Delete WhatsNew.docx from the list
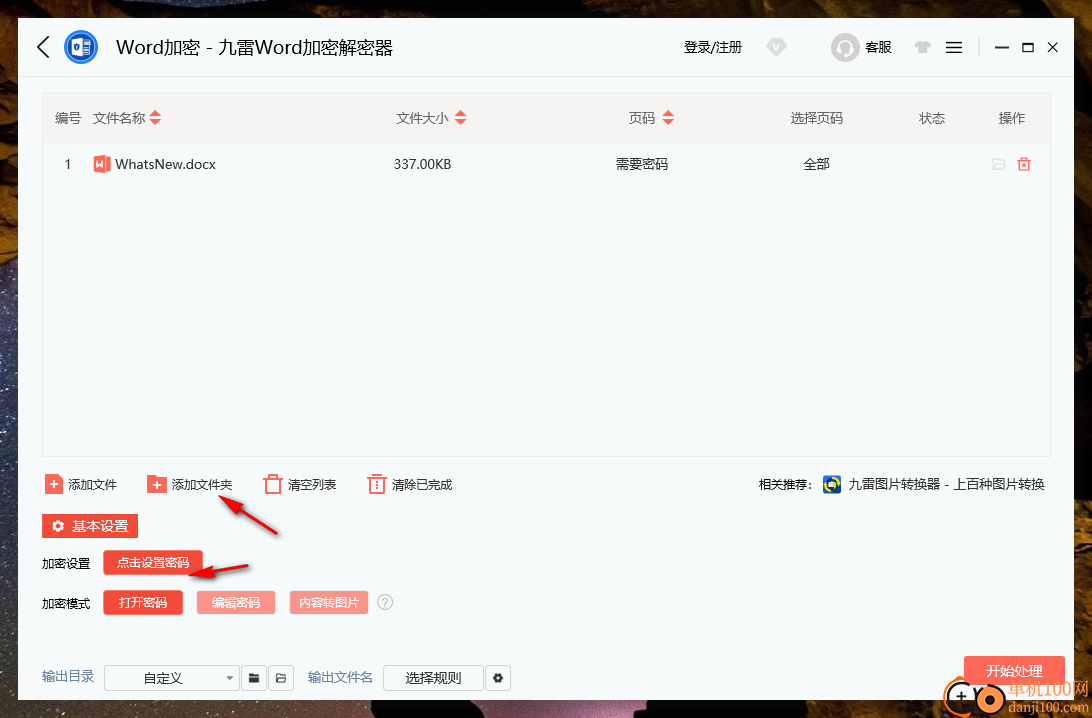1092x718 pixels. (x=1024, y=164)
